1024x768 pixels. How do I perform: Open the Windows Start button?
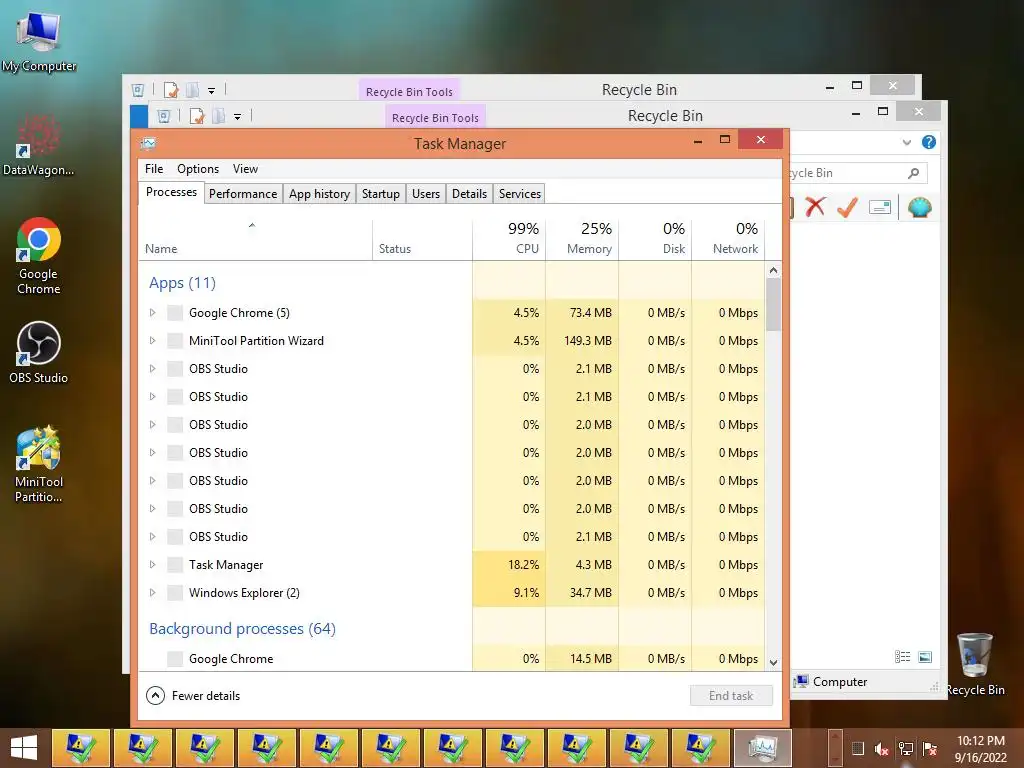tap(24, 748)
